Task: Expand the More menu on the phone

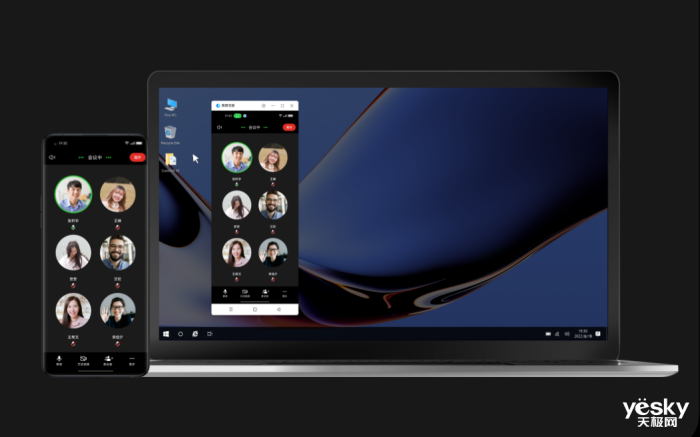Action: pos(132,359)
